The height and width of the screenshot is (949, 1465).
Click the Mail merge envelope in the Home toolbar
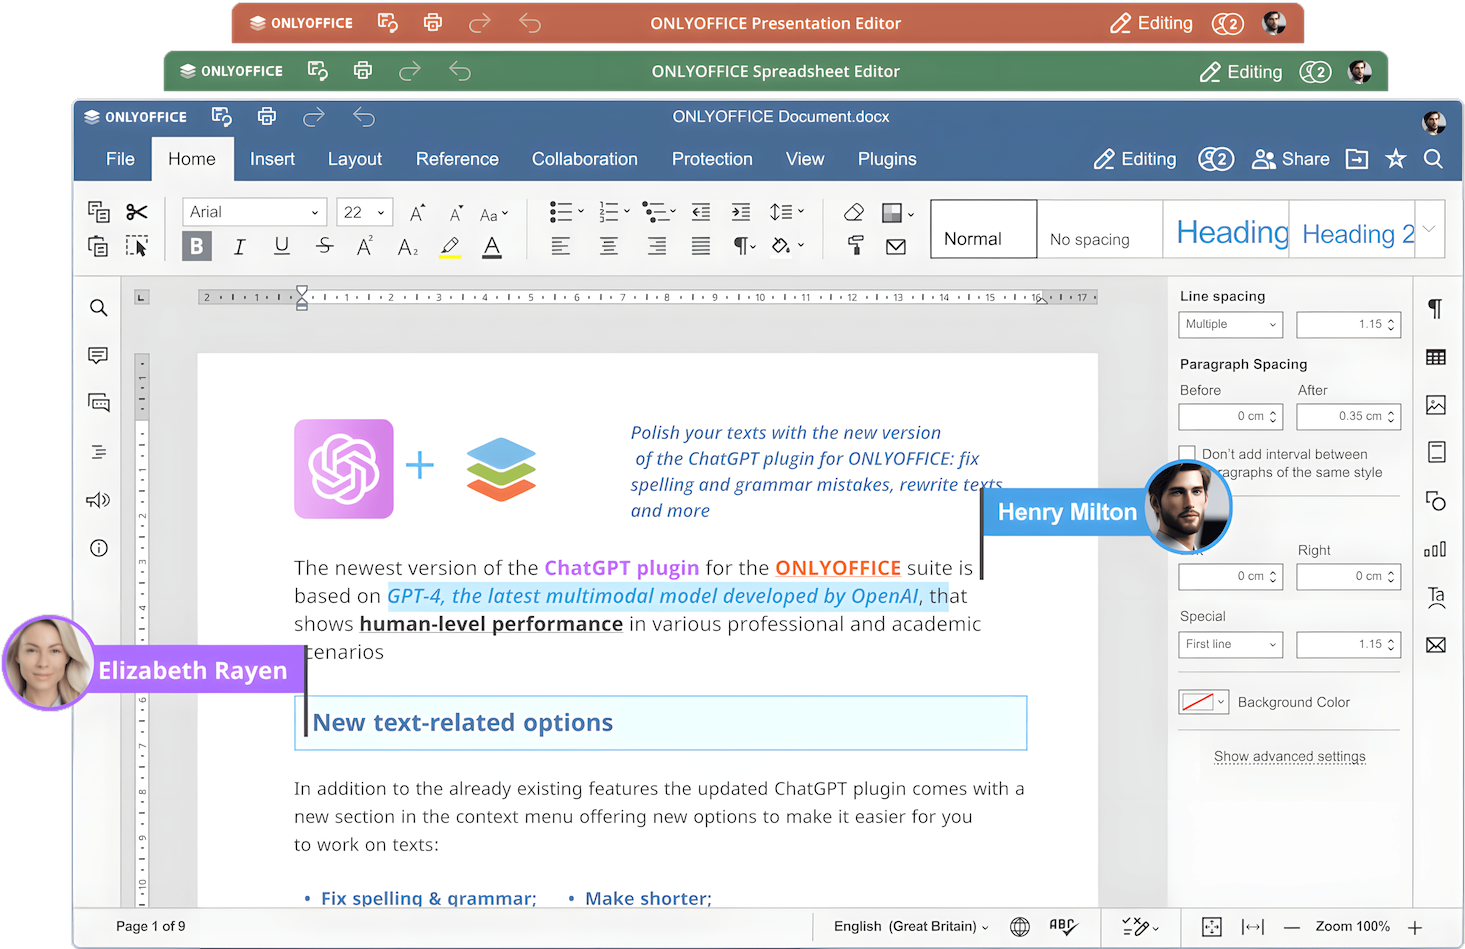896,247
